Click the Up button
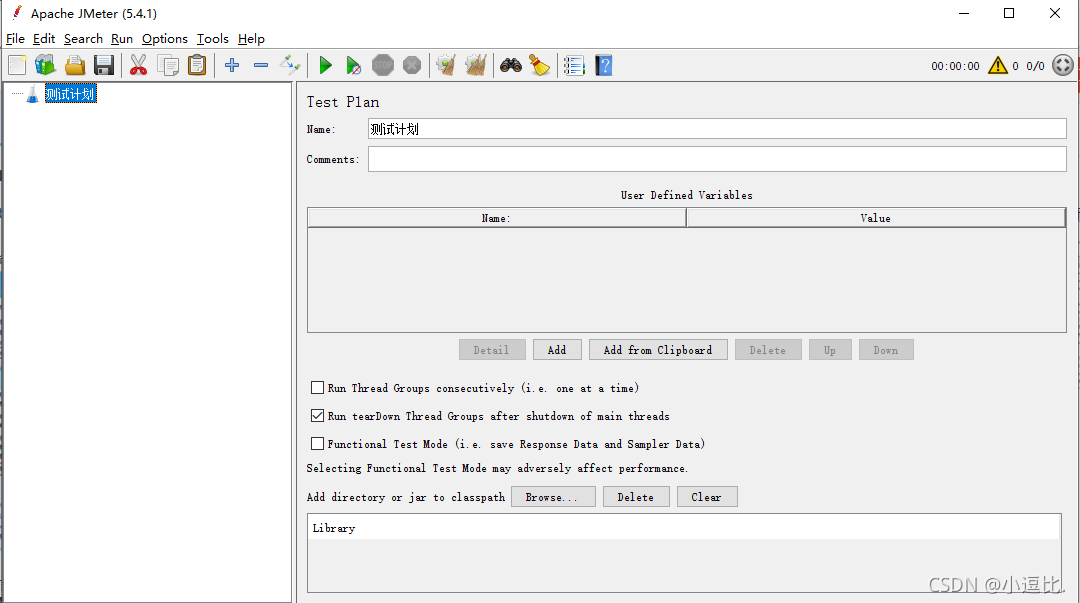The image size is (1080, 603). tap(830, 349)
